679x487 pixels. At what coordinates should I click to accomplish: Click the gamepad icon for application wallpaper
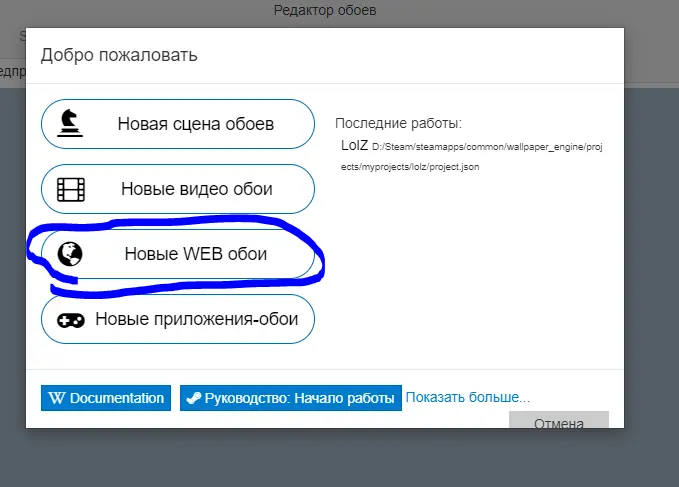[x=71, y=320]
